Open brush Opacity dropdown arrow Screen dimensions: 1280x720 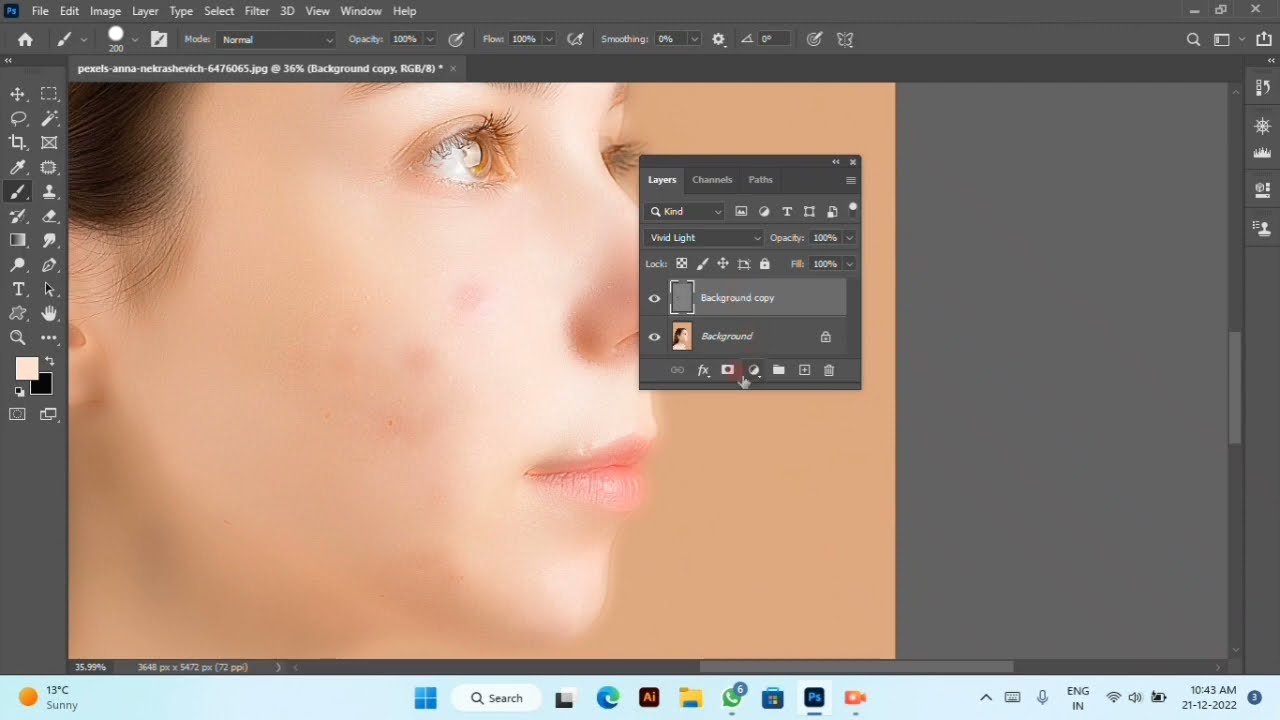430,39
